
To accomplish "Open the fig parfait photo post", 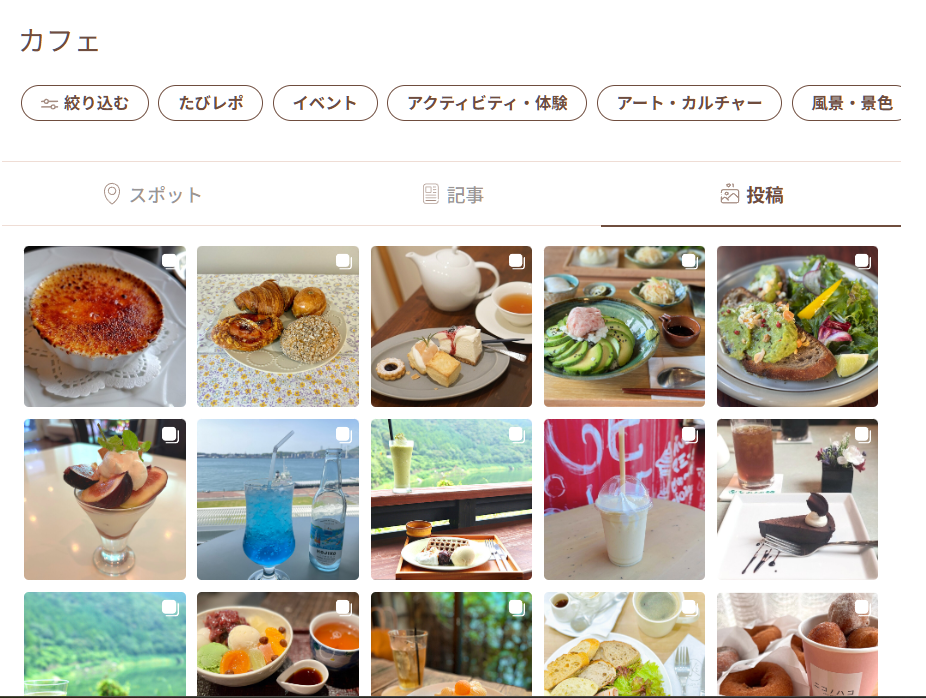I will 105,500.
